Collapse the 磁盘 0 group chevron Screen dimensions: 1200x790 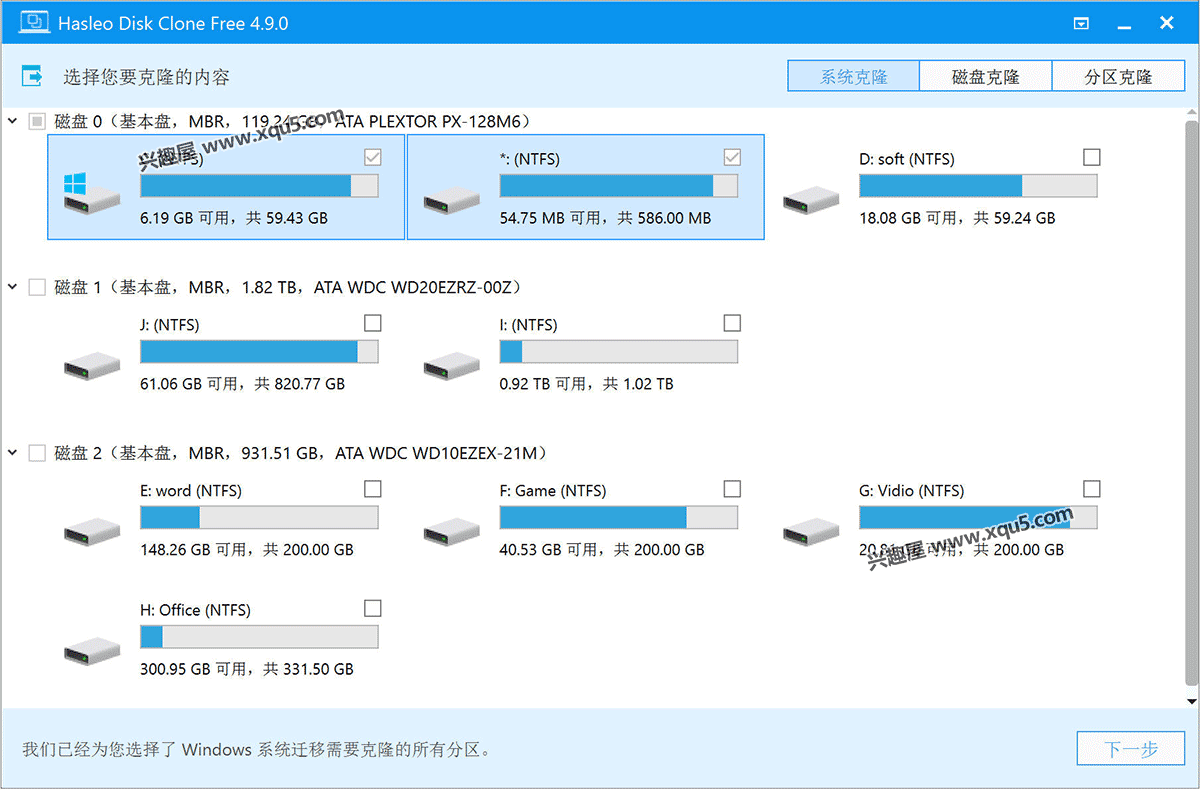tap(13, 122)
